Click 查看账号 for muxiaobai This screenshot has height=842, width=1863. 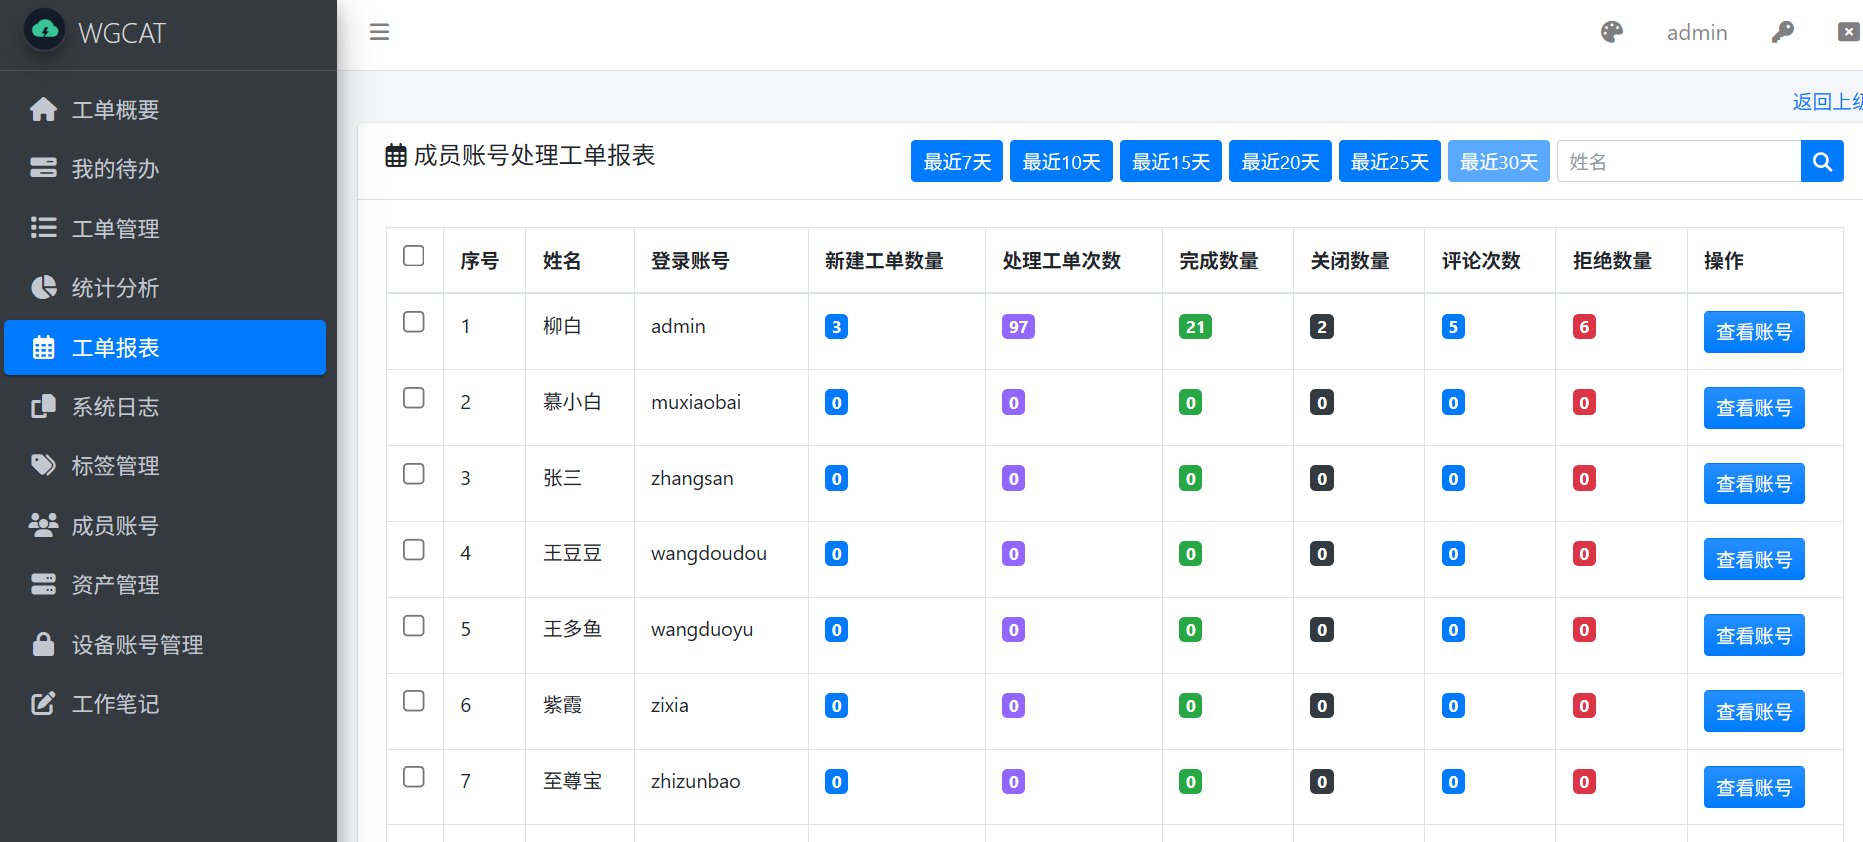point(1753,408)
